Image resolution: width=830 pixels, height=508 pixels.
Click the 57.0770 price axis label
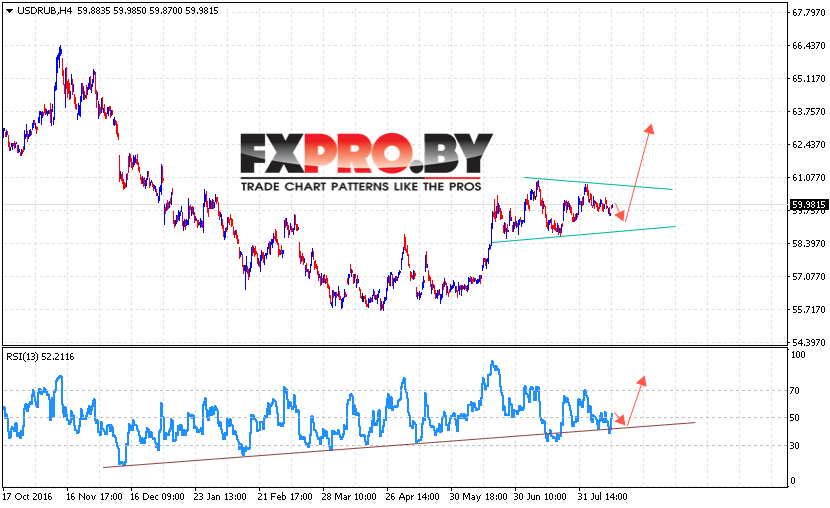point(808,277)
